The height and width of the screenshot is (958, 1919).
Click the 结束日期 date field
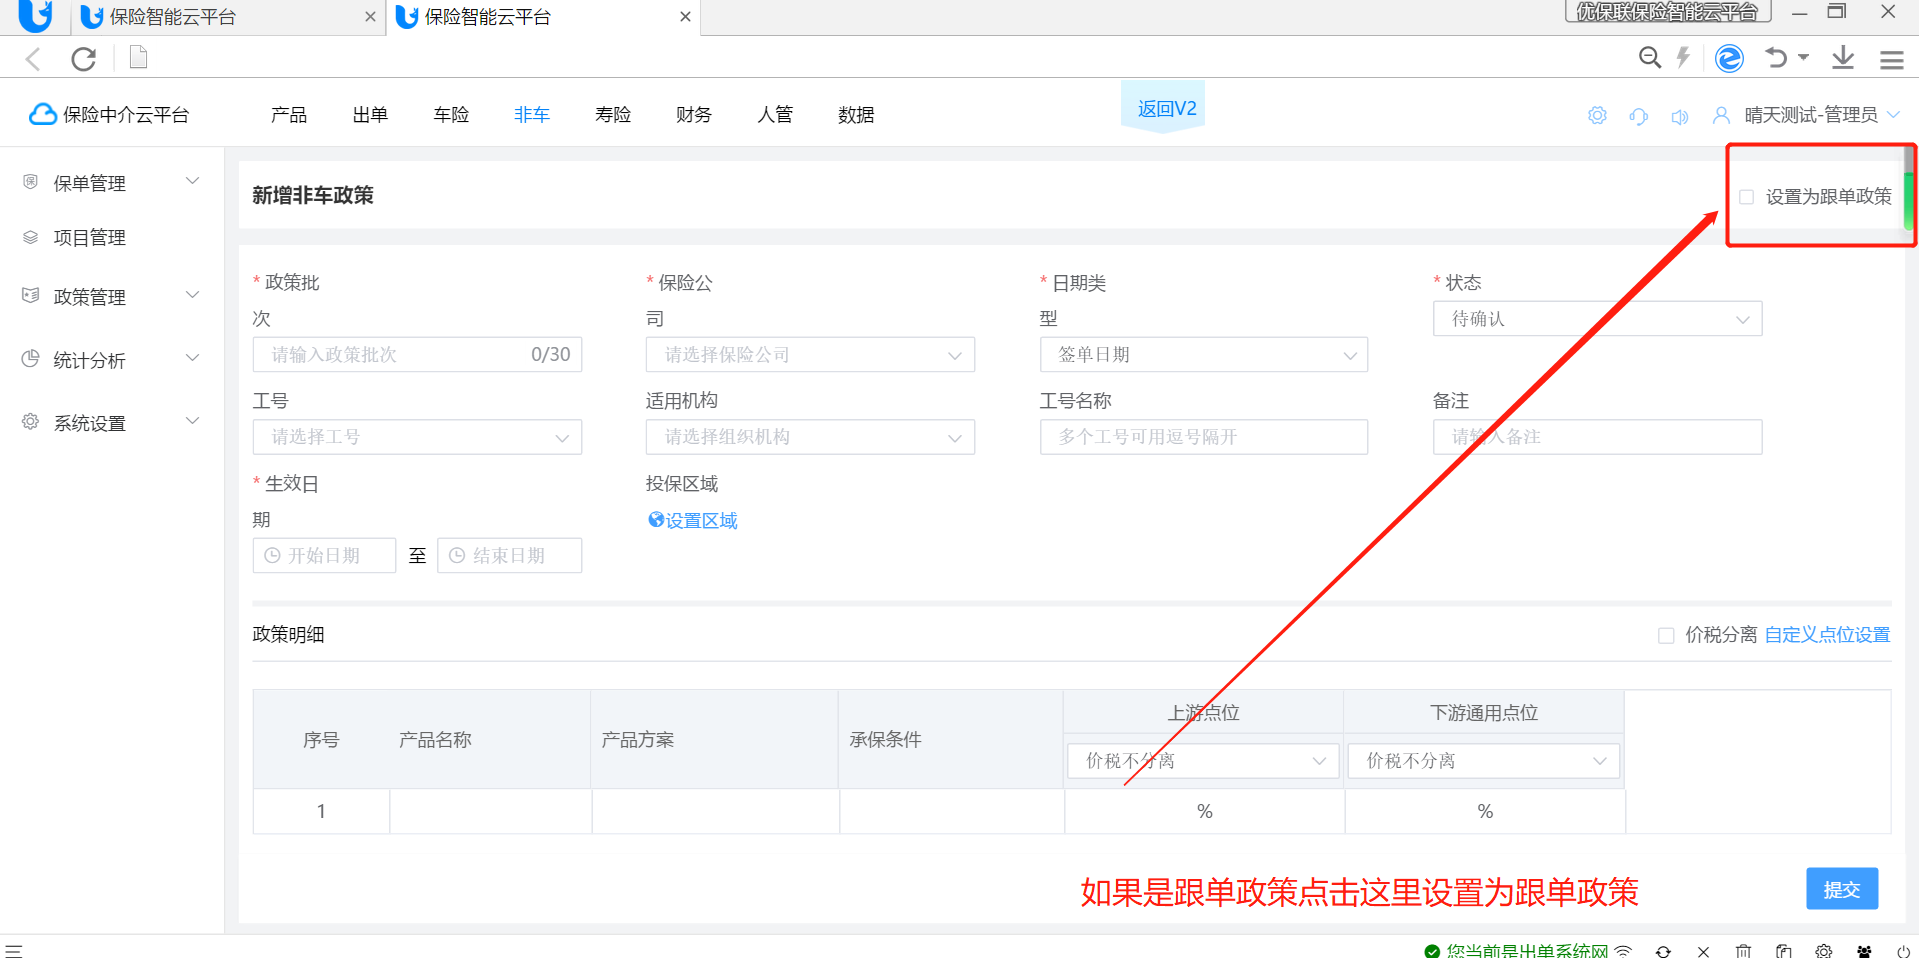click(509, 556)
